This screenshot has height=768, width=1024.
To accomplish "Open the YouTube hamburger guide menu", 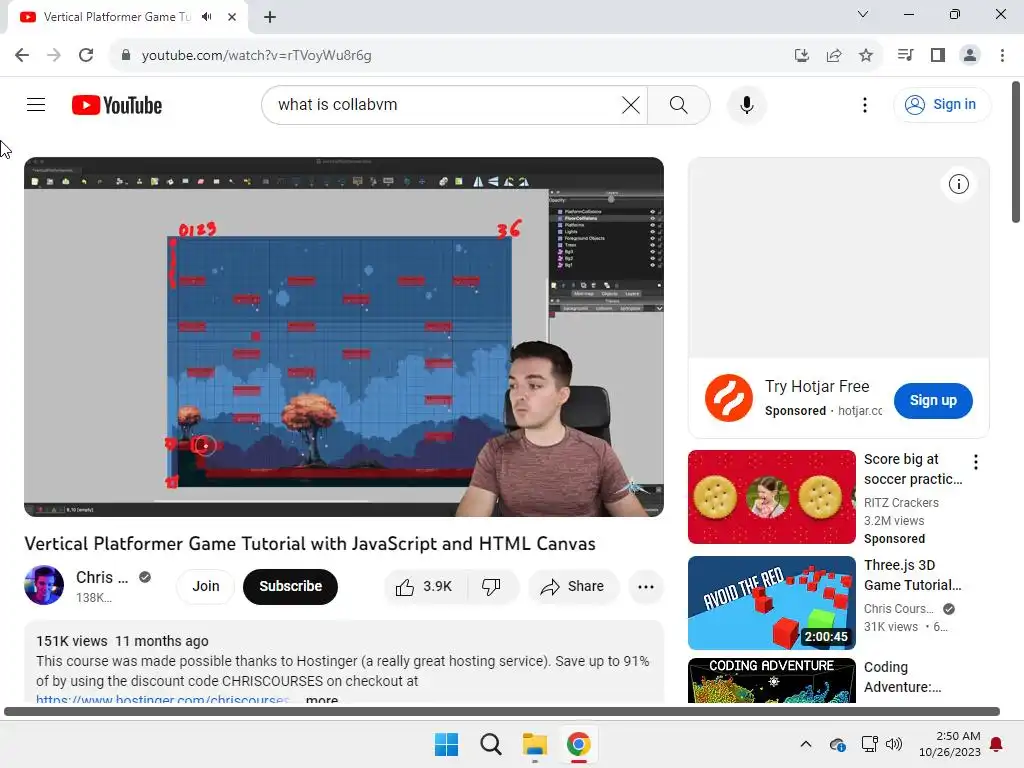I will (x=36, y=104).
